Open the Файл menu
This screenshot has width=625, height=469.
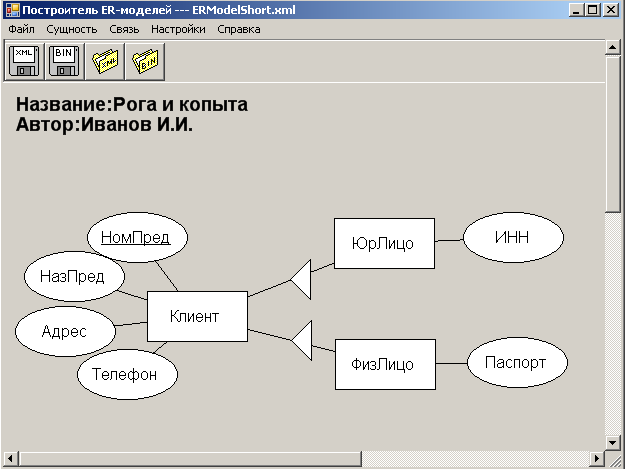click(x=22, y=29)
